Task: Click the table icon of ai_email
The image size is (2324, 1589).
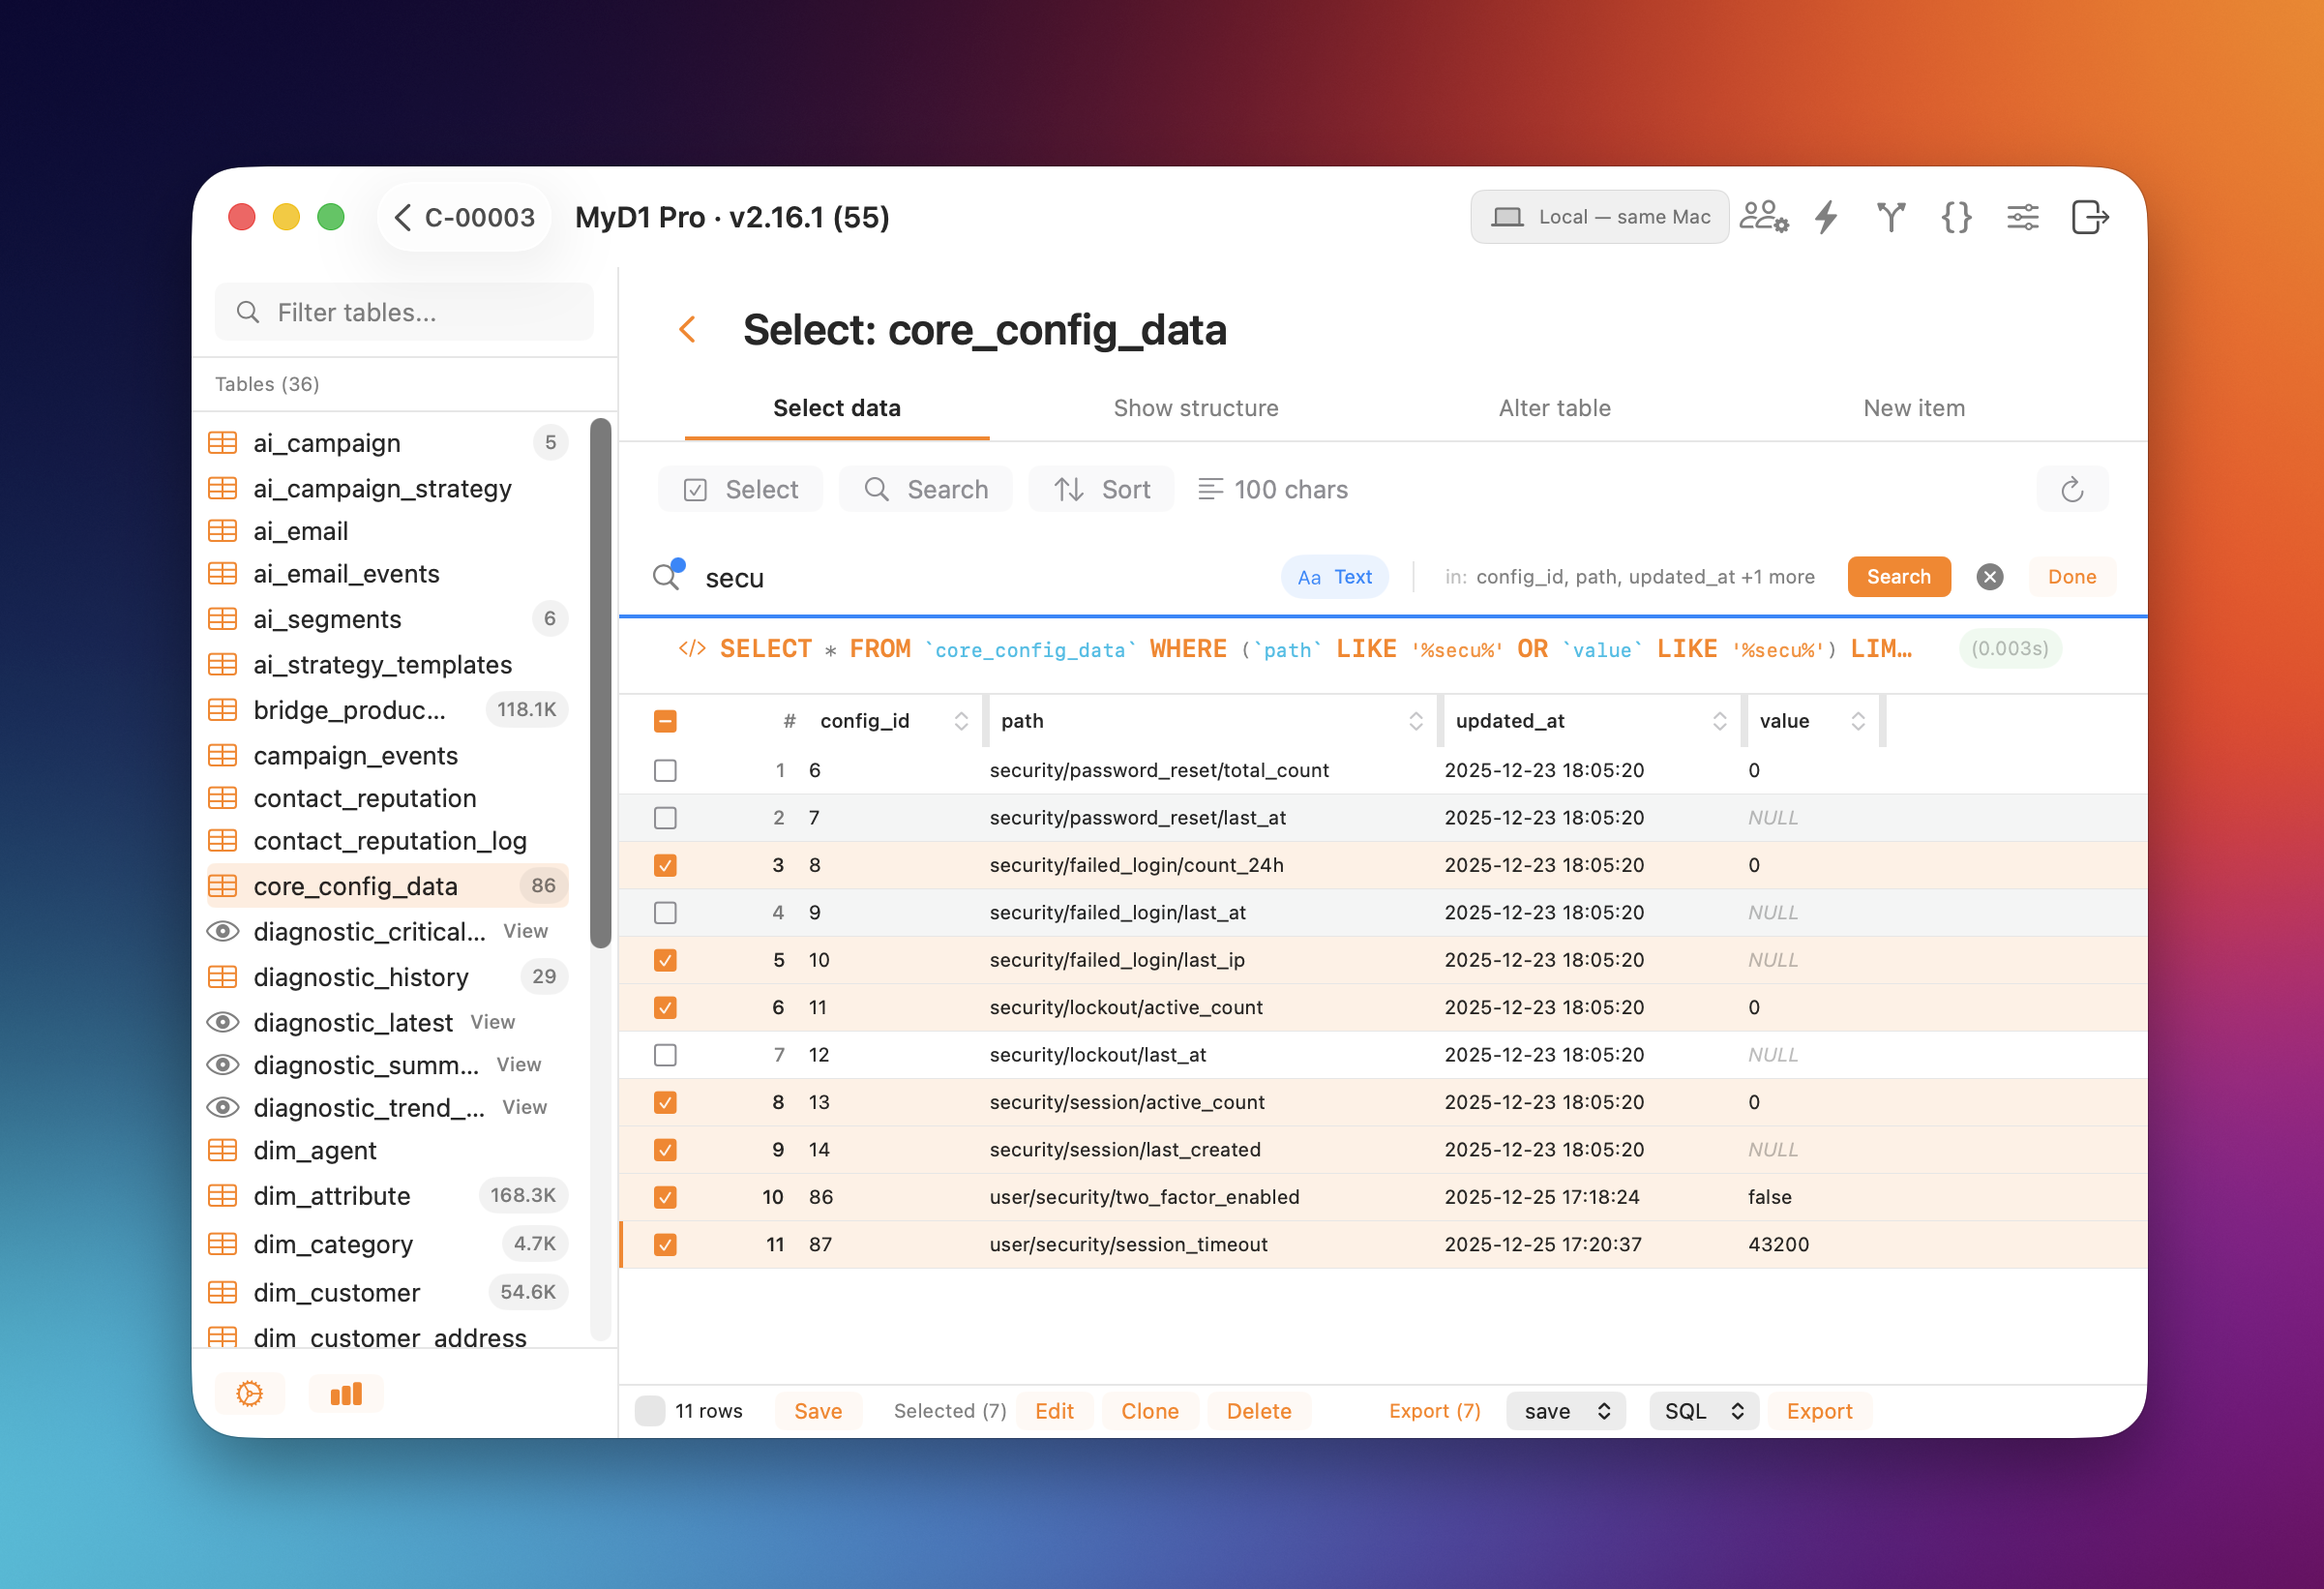Action: tap(223, 531)
